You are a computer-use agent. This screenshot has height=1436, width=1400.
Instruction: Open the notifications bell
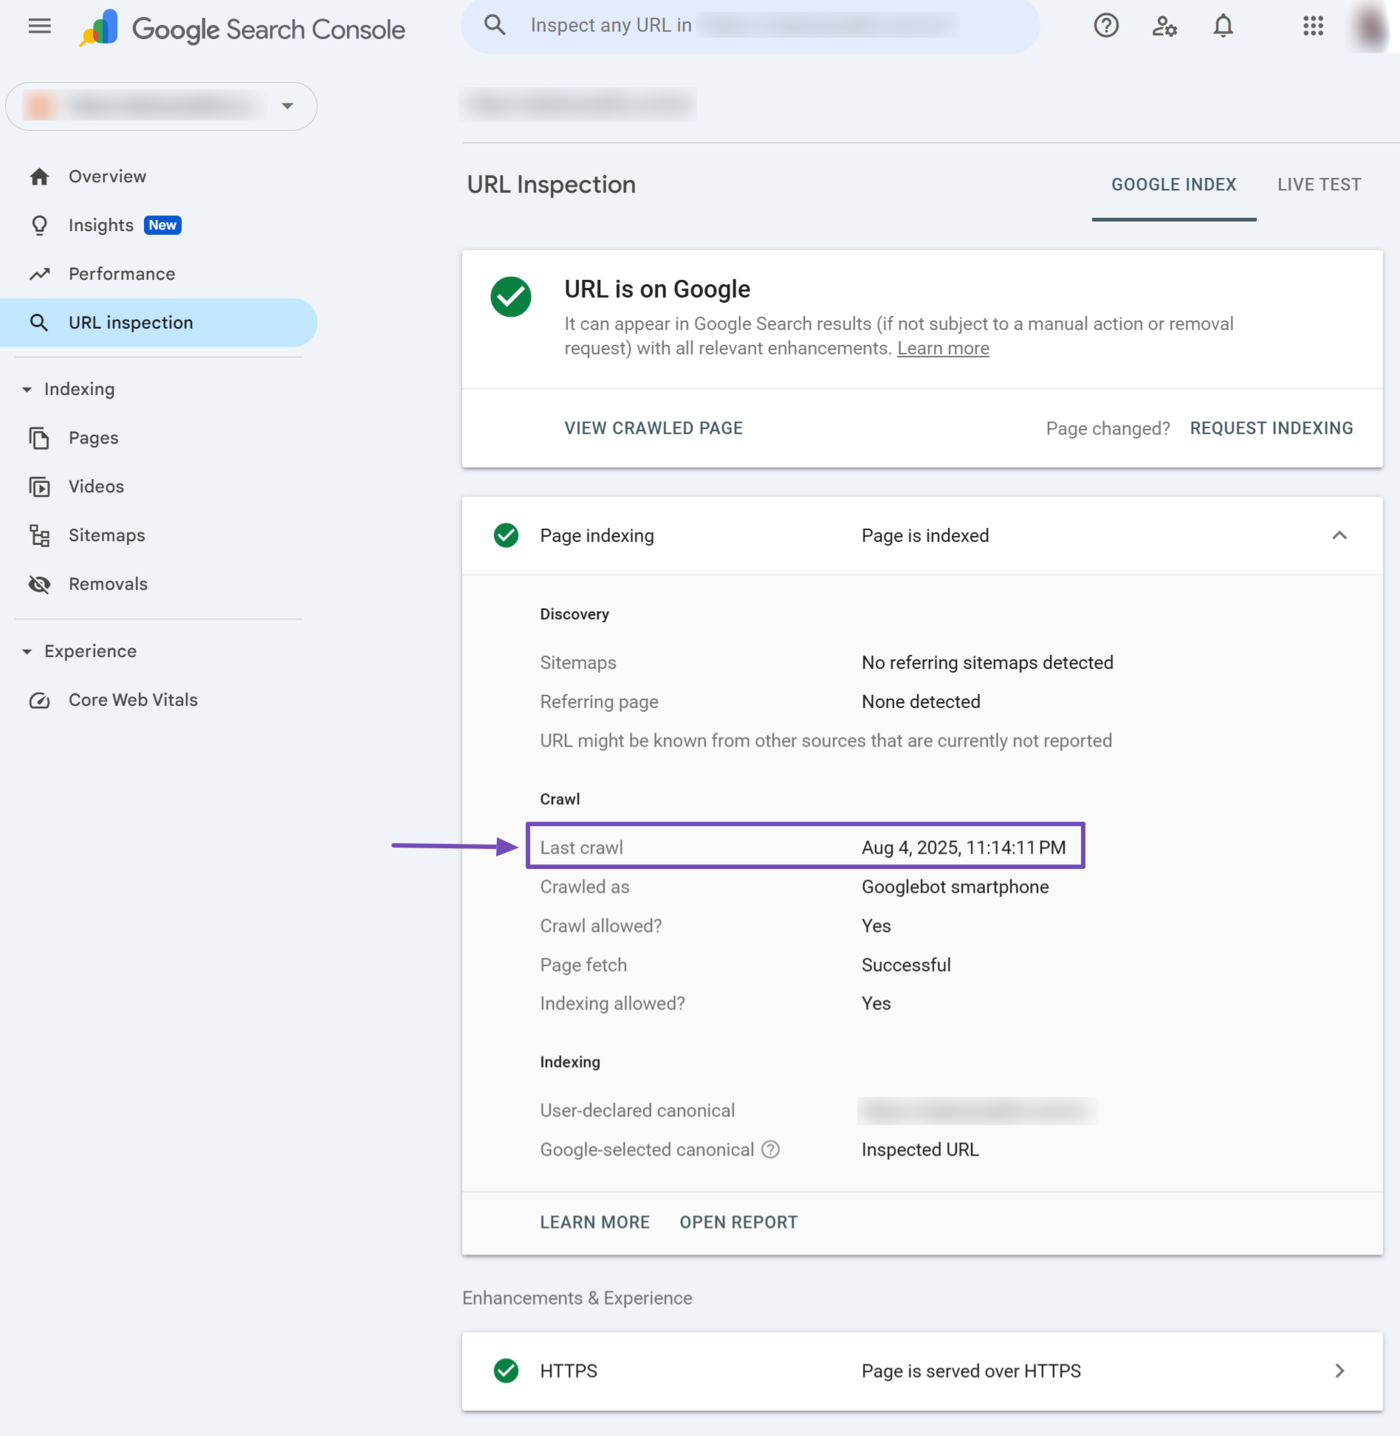click(x=1223, y=26)
